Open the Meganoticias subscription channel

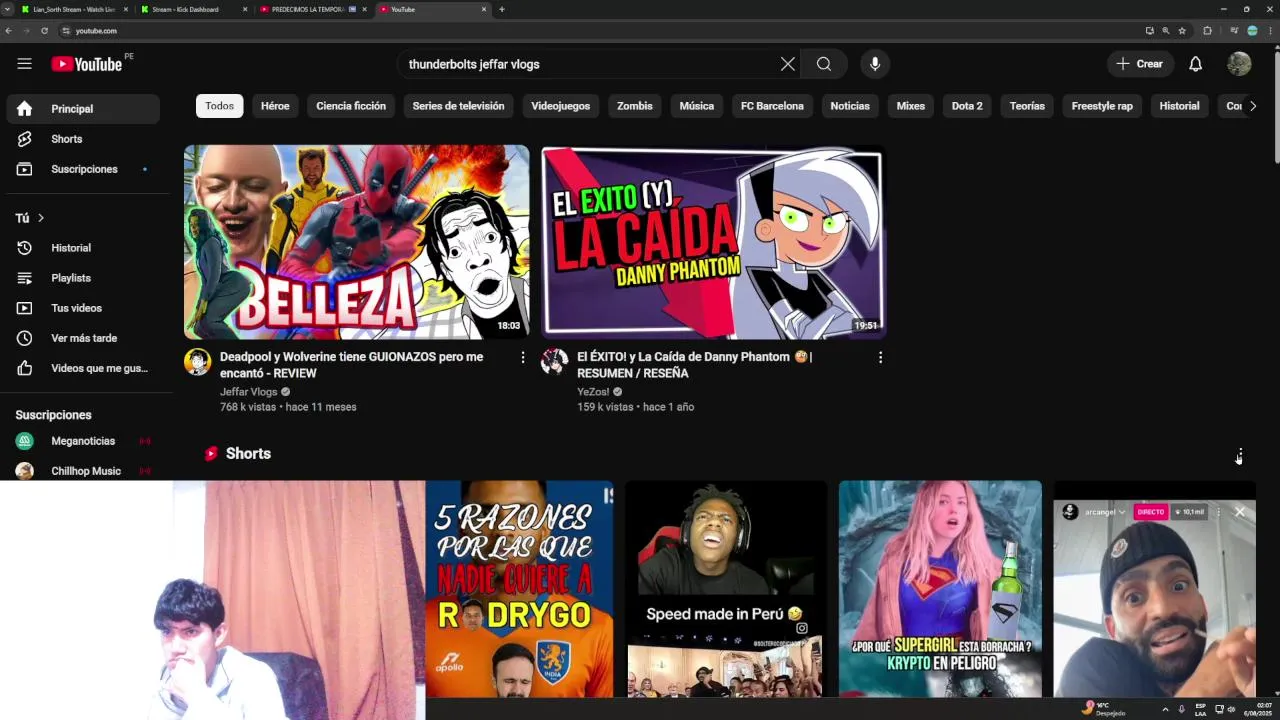pyautogui.click(x=83, y=441)
